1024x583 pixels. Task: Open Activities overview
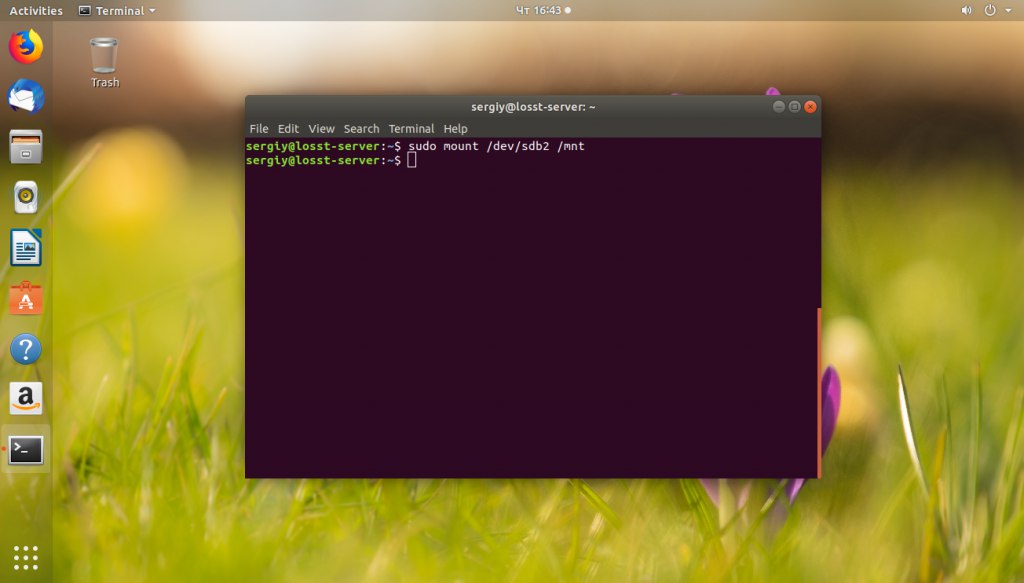tap(36, 10)
